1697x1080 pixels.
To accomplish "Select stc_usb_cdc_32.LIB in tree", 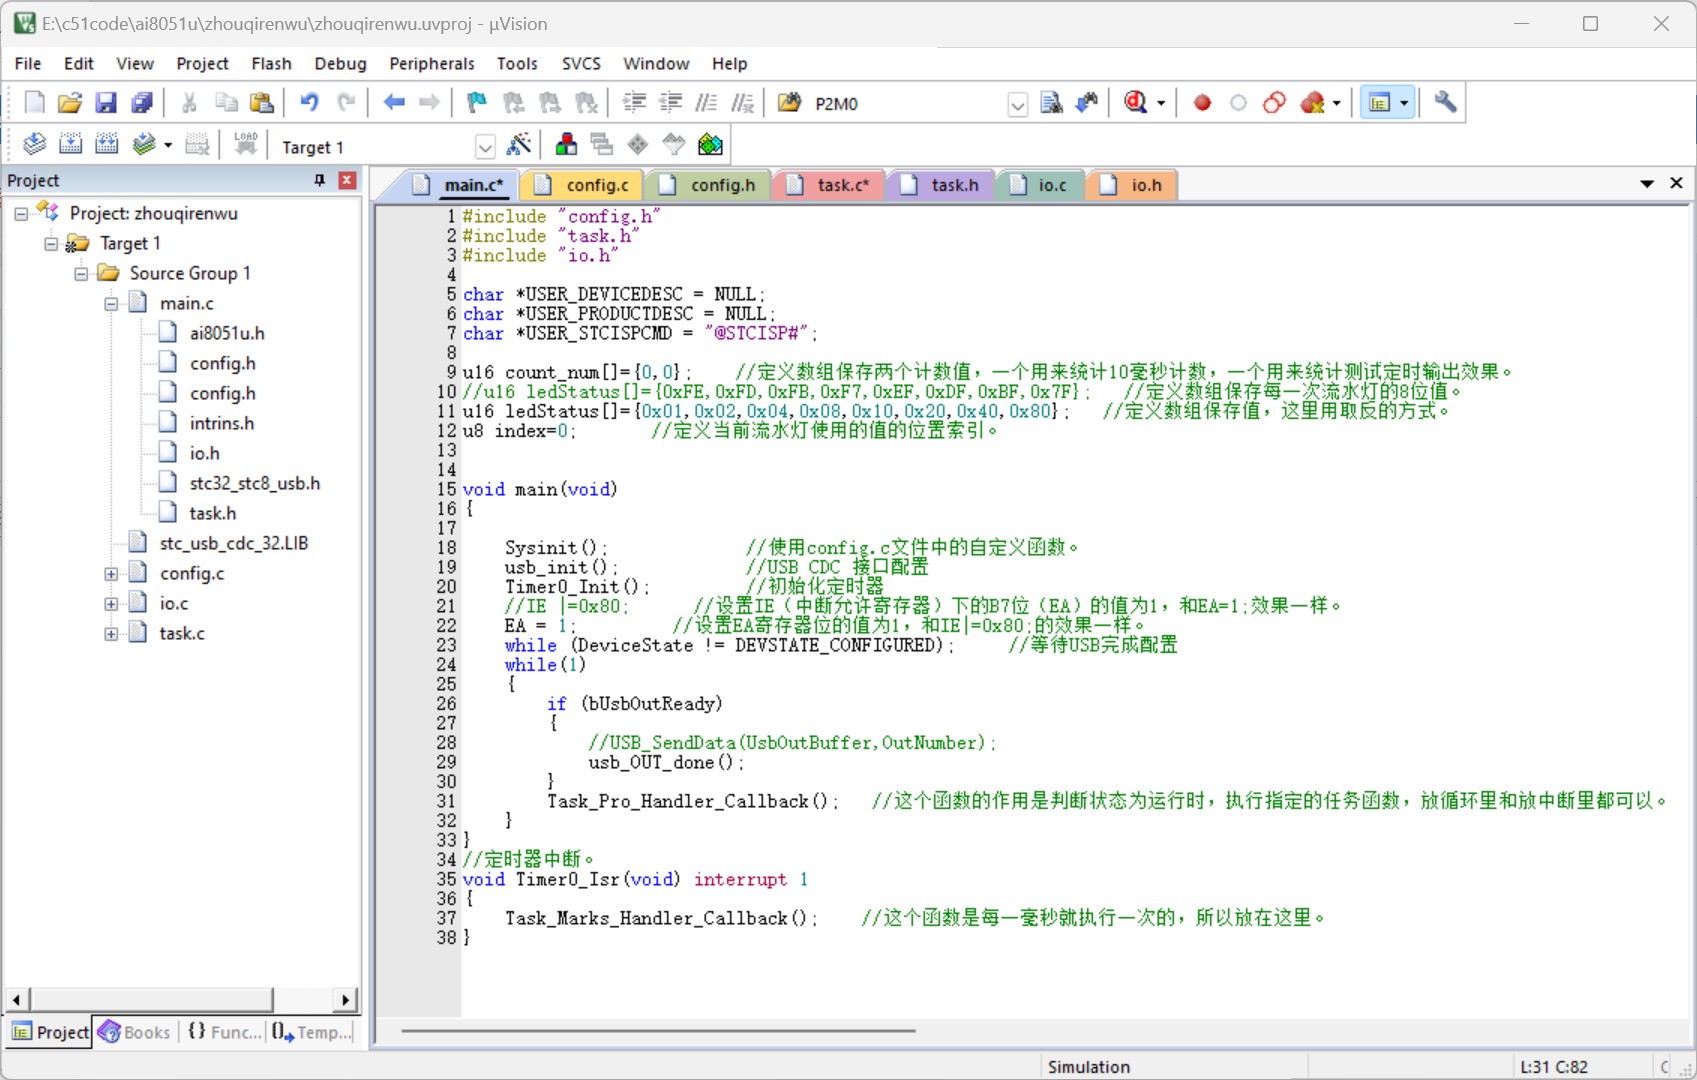I will [x=219, y=543].
